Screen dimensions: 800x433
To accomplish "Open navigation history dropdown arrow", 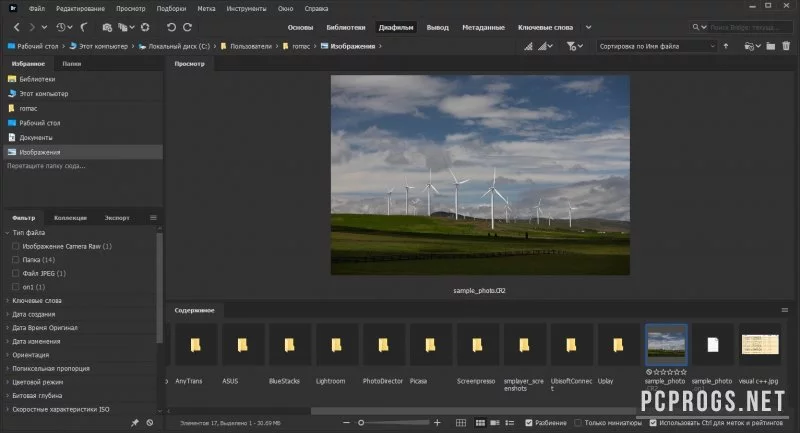I will (x=44, y=27).
